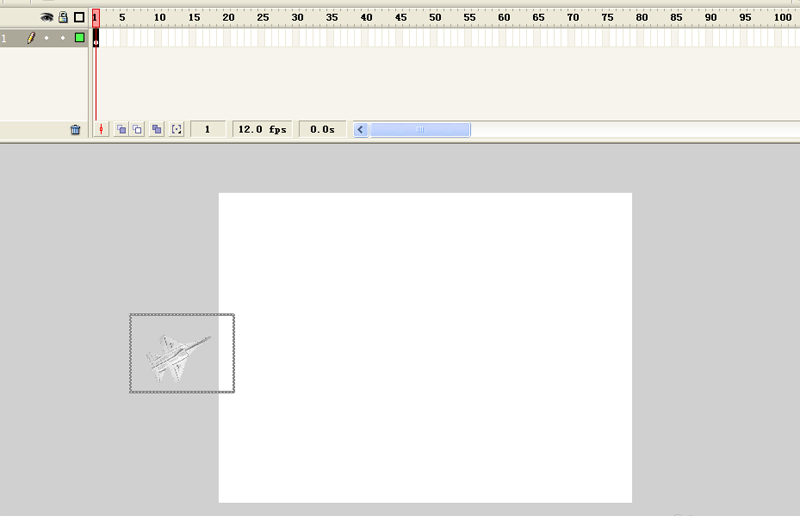Click frame 80 on the timeline ruler
Screen dimensions: 800x516
[x=642, y=17]
